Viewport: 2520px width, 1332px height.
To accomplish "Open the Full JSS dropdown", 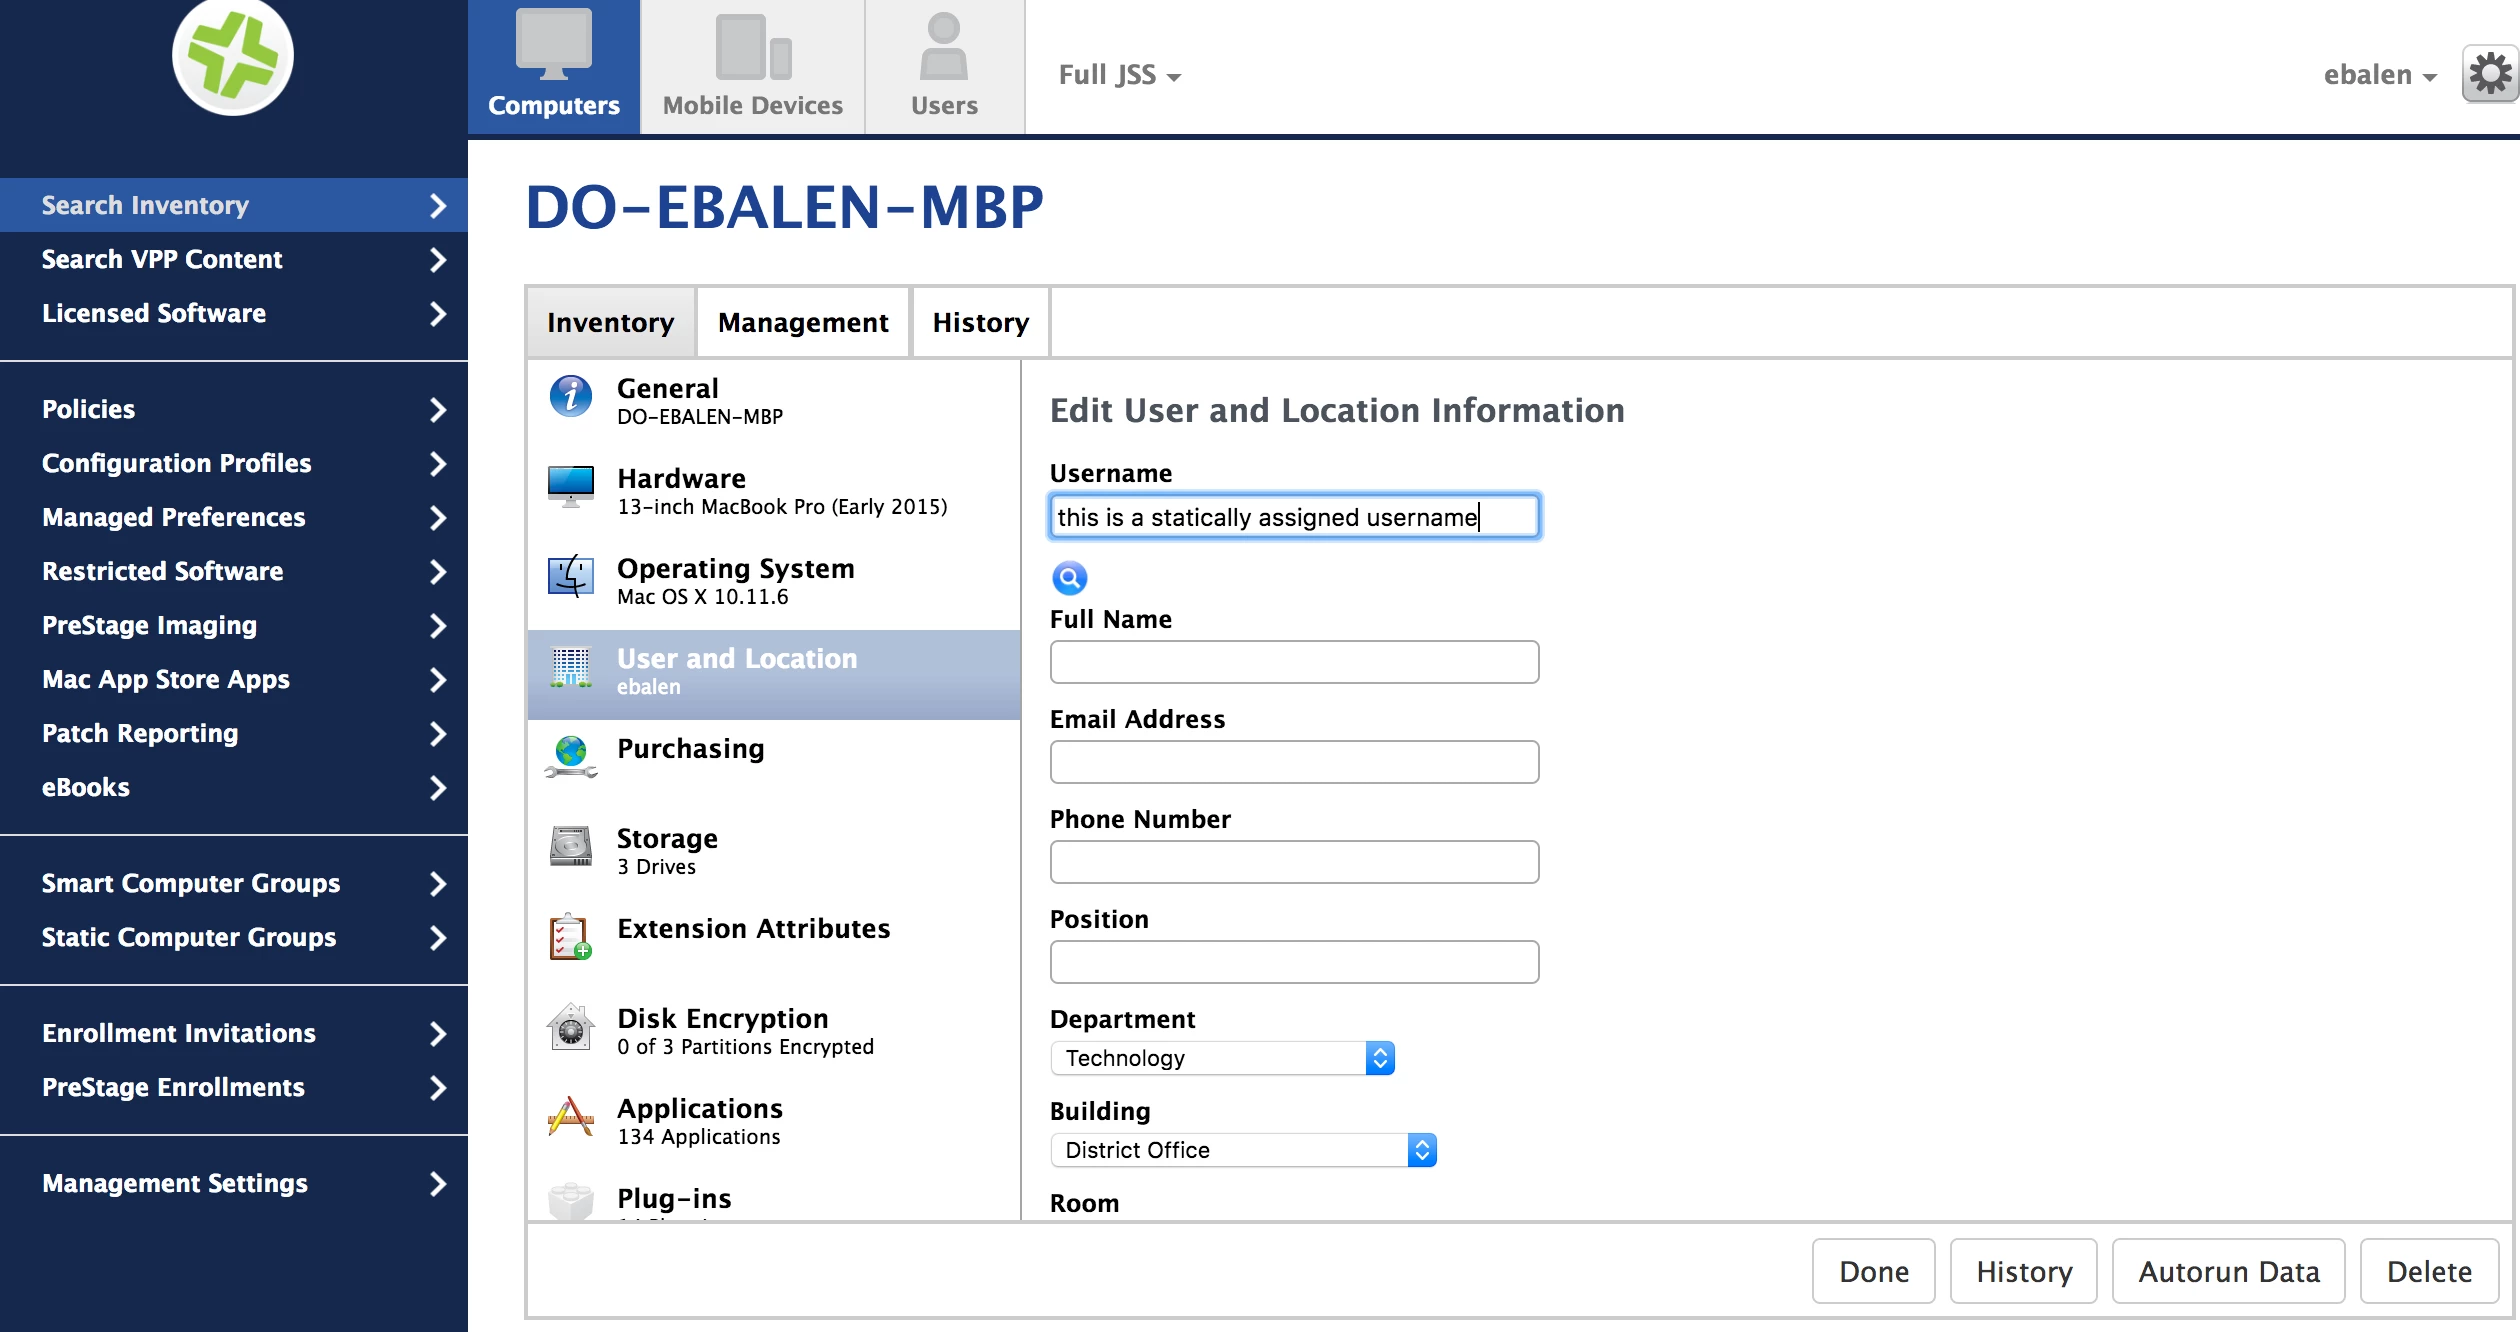I will [x=1120, y=75].
